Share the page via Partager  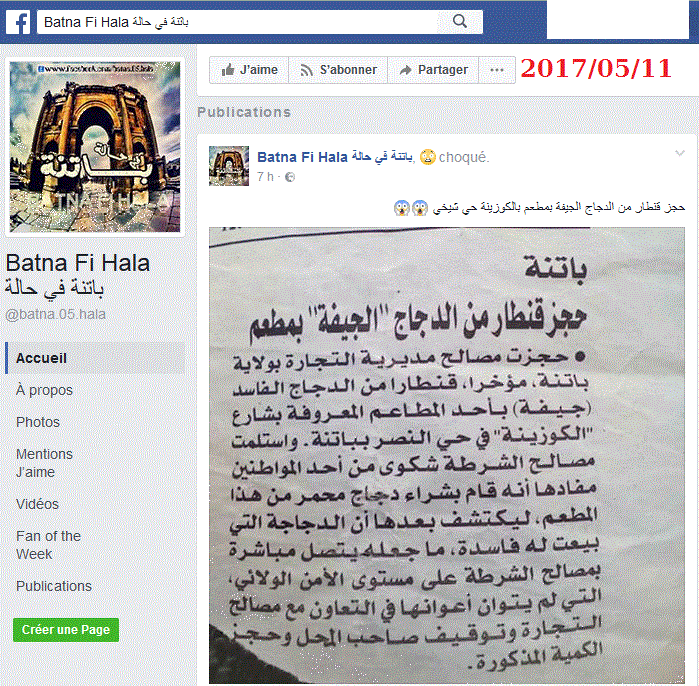pyautogui.click(x=433, y=70)
